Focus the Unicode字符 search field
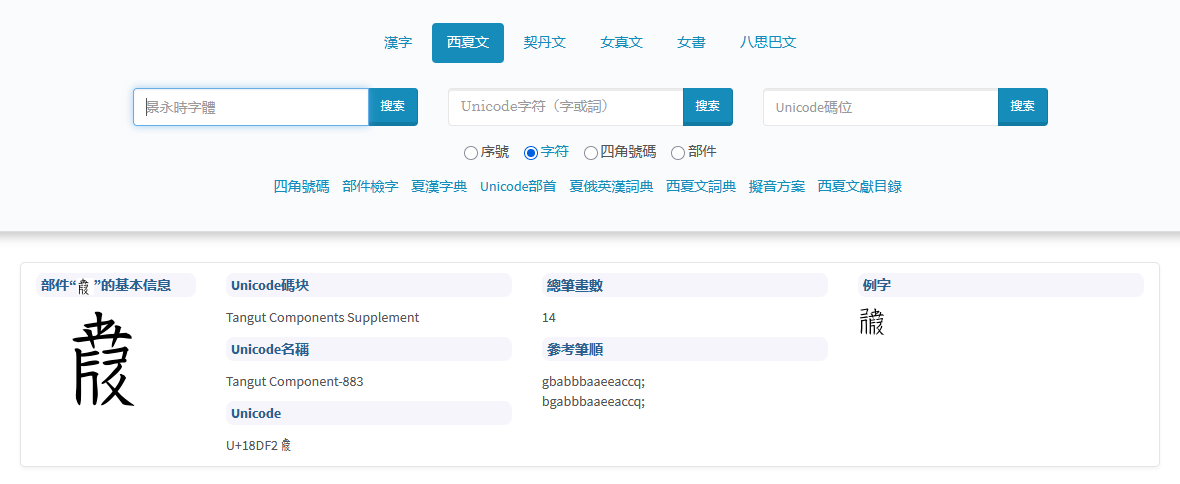This screenshot has width=1180, height=484. (x=566, y=107)
